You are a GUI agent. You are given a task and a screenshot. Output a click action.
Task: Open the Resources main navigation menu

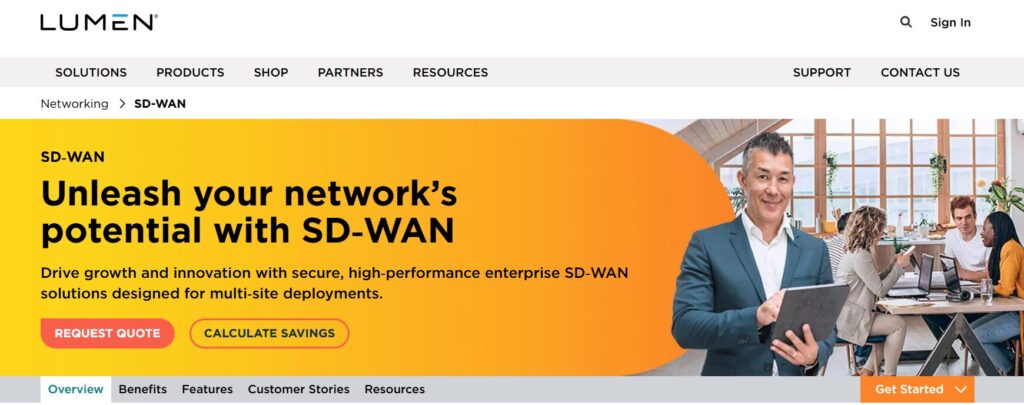450,73
